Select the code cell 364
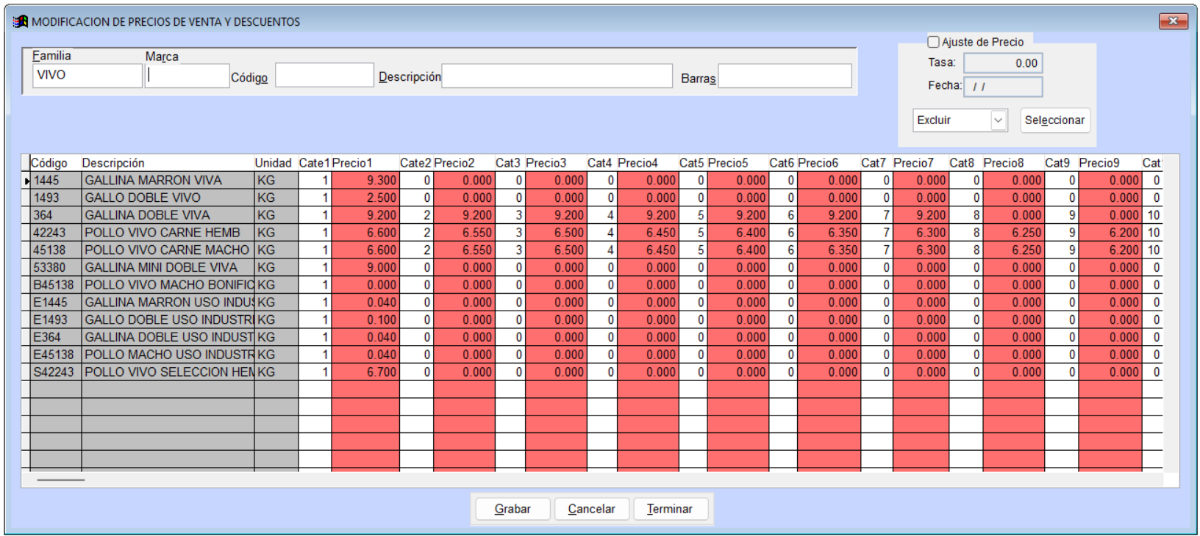 (x=55, y=215)
